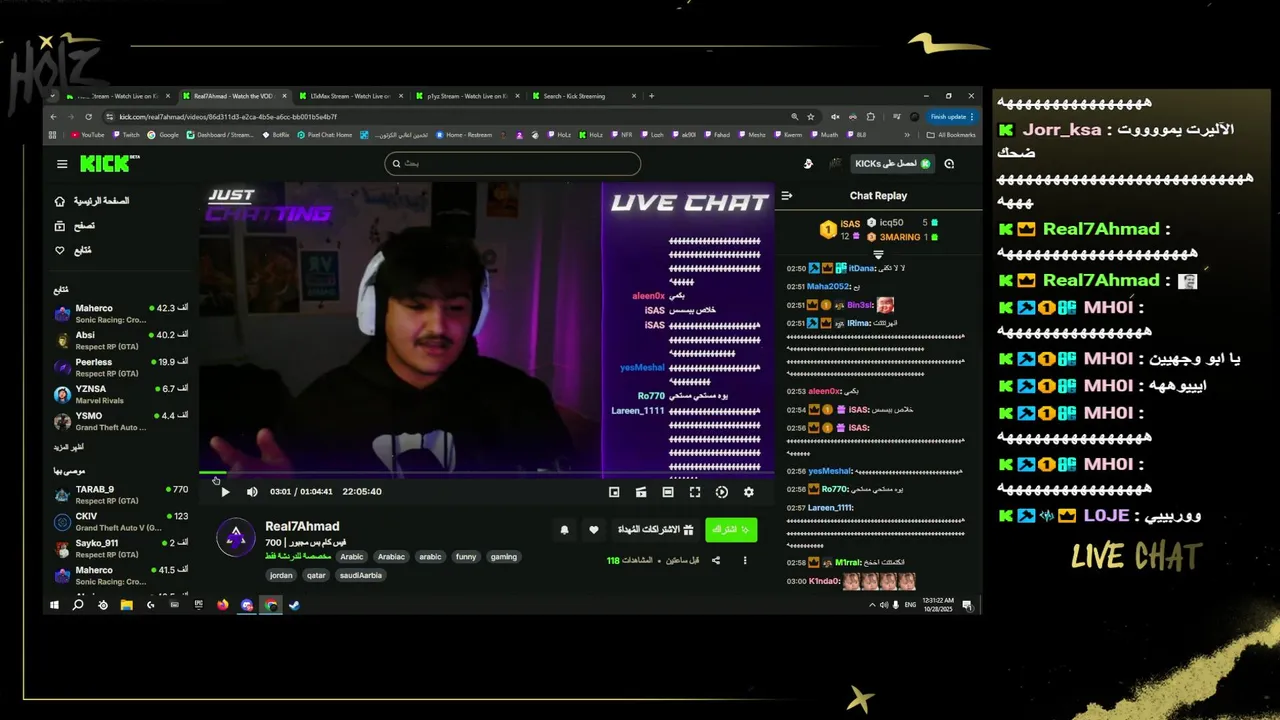Image resolution: width=1280 pixels, height=720 pixels.
Task: Open the three-dot options menu under Subscribe
Action: (744, 560)
